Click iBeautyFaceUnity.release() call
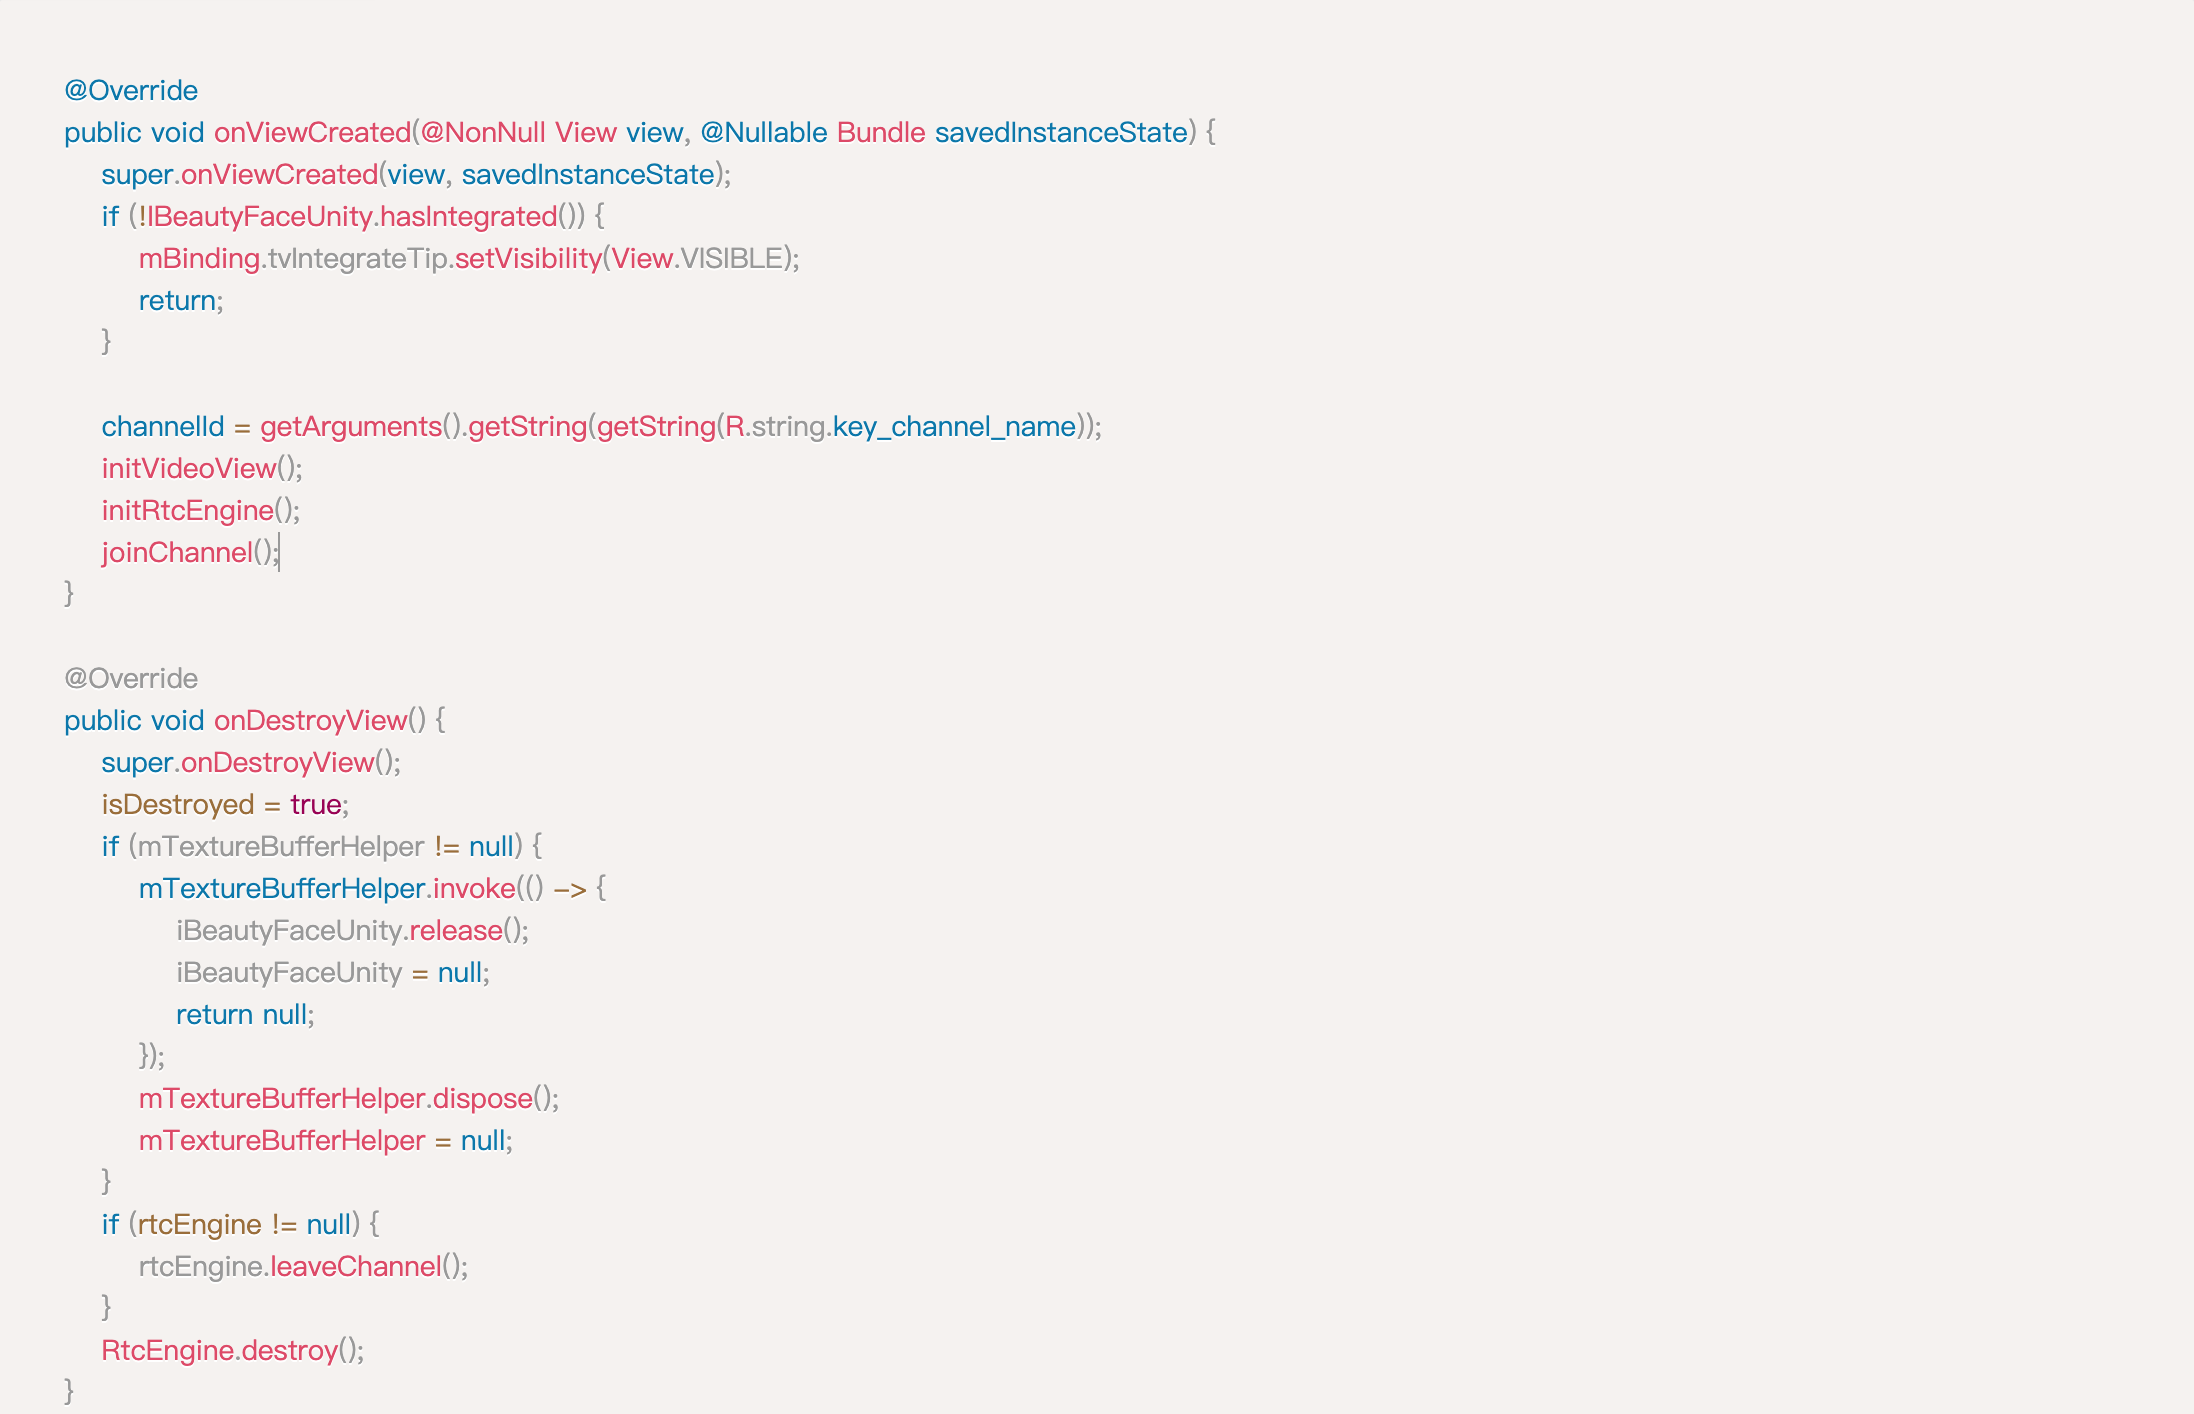Viewport: 2194px width, 1414px height. pyautogui.click(x=352, y=930)
